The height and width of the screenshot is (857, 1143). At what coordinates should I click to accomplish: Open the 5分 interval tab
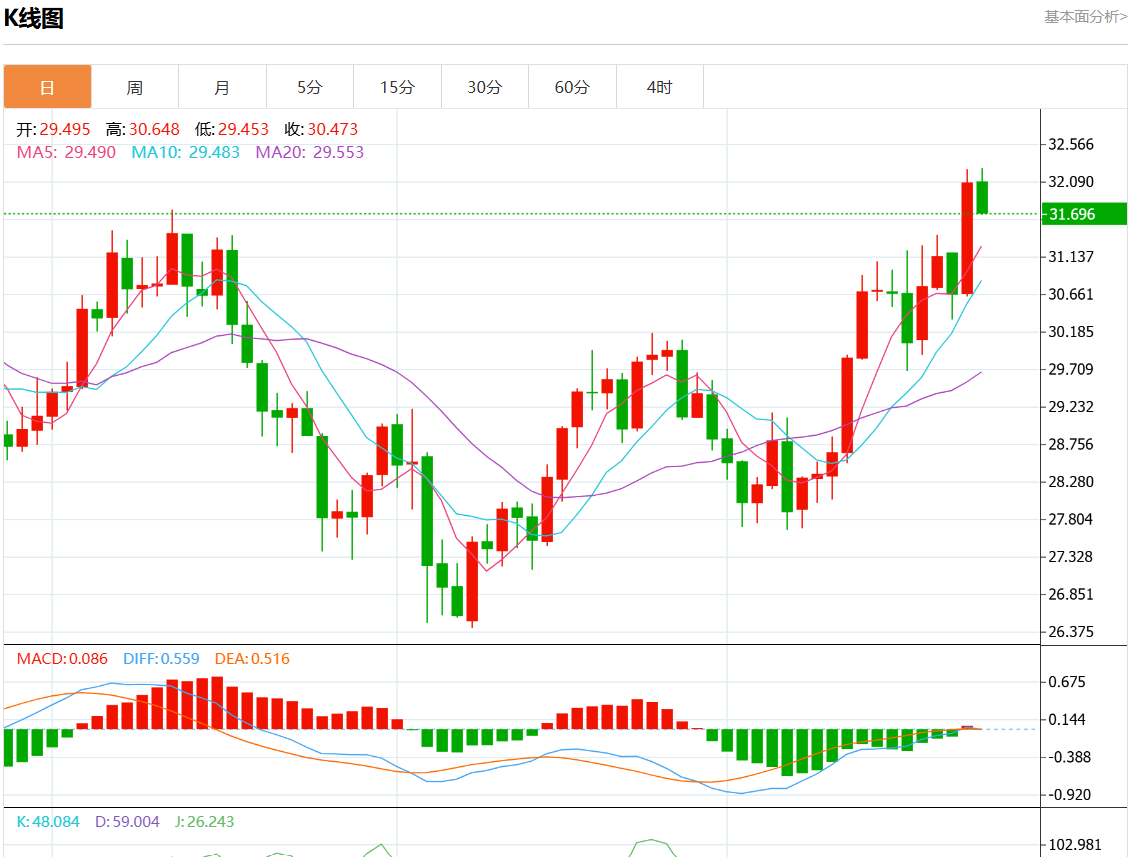(310, 88)
